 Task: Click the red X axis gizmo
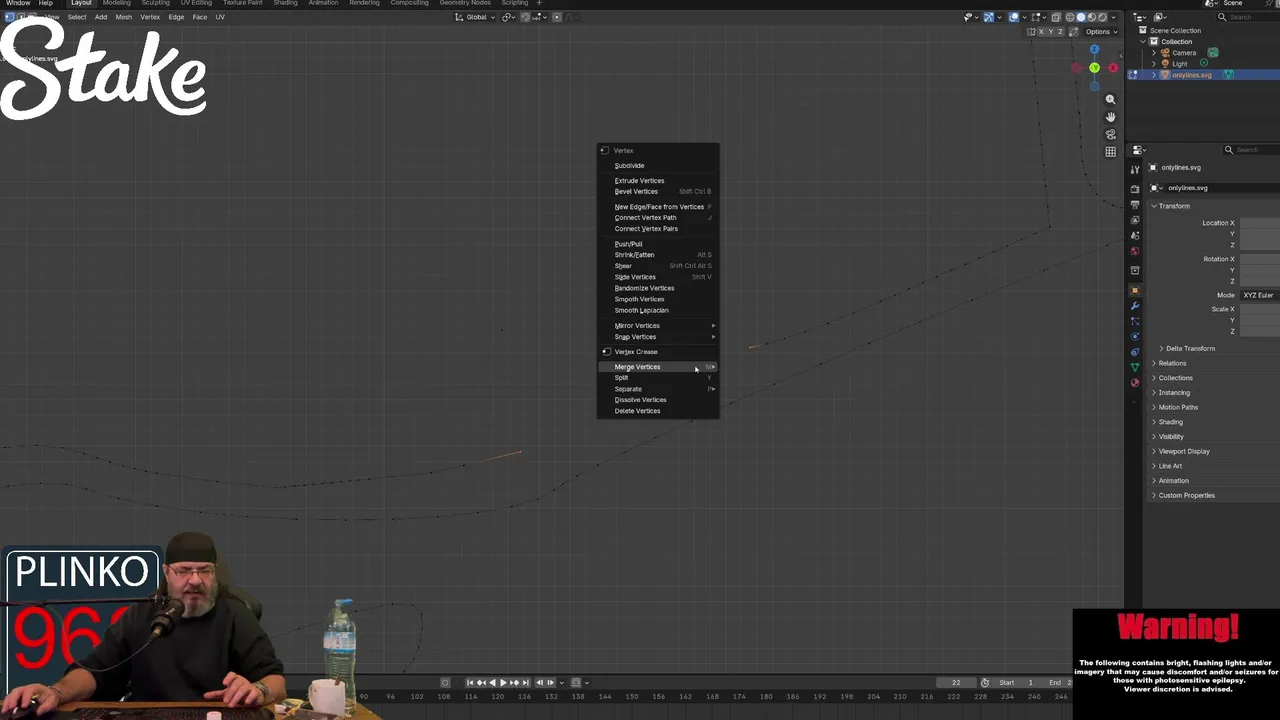coord(1113,67)
